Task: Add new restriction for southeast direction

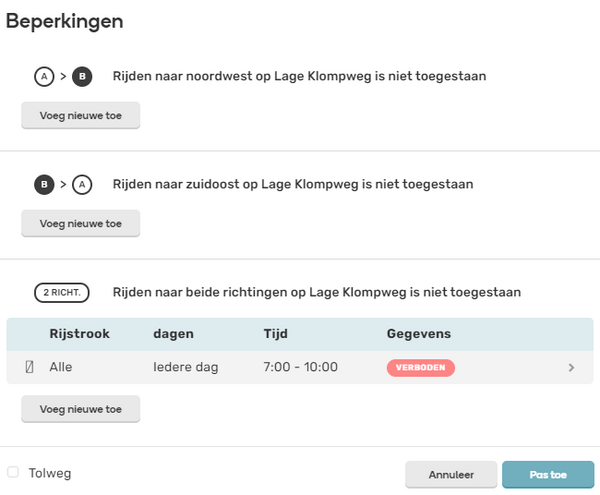Action: tap(81, 223)
